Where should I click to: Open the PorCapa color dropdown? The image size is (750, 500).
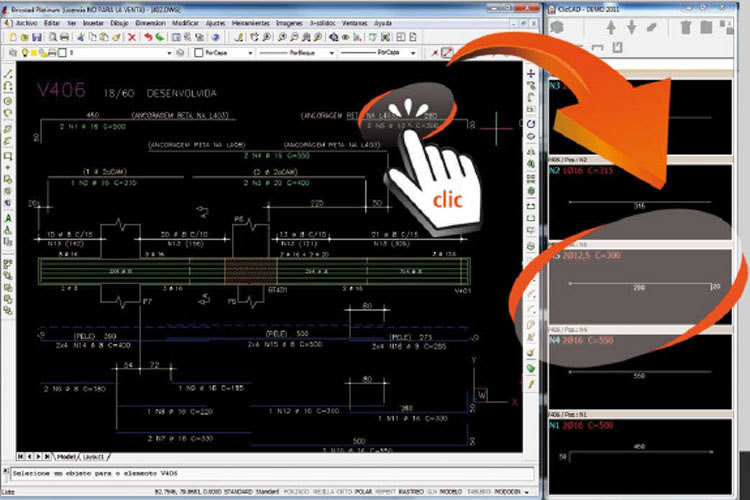click(x=250, y=53)
